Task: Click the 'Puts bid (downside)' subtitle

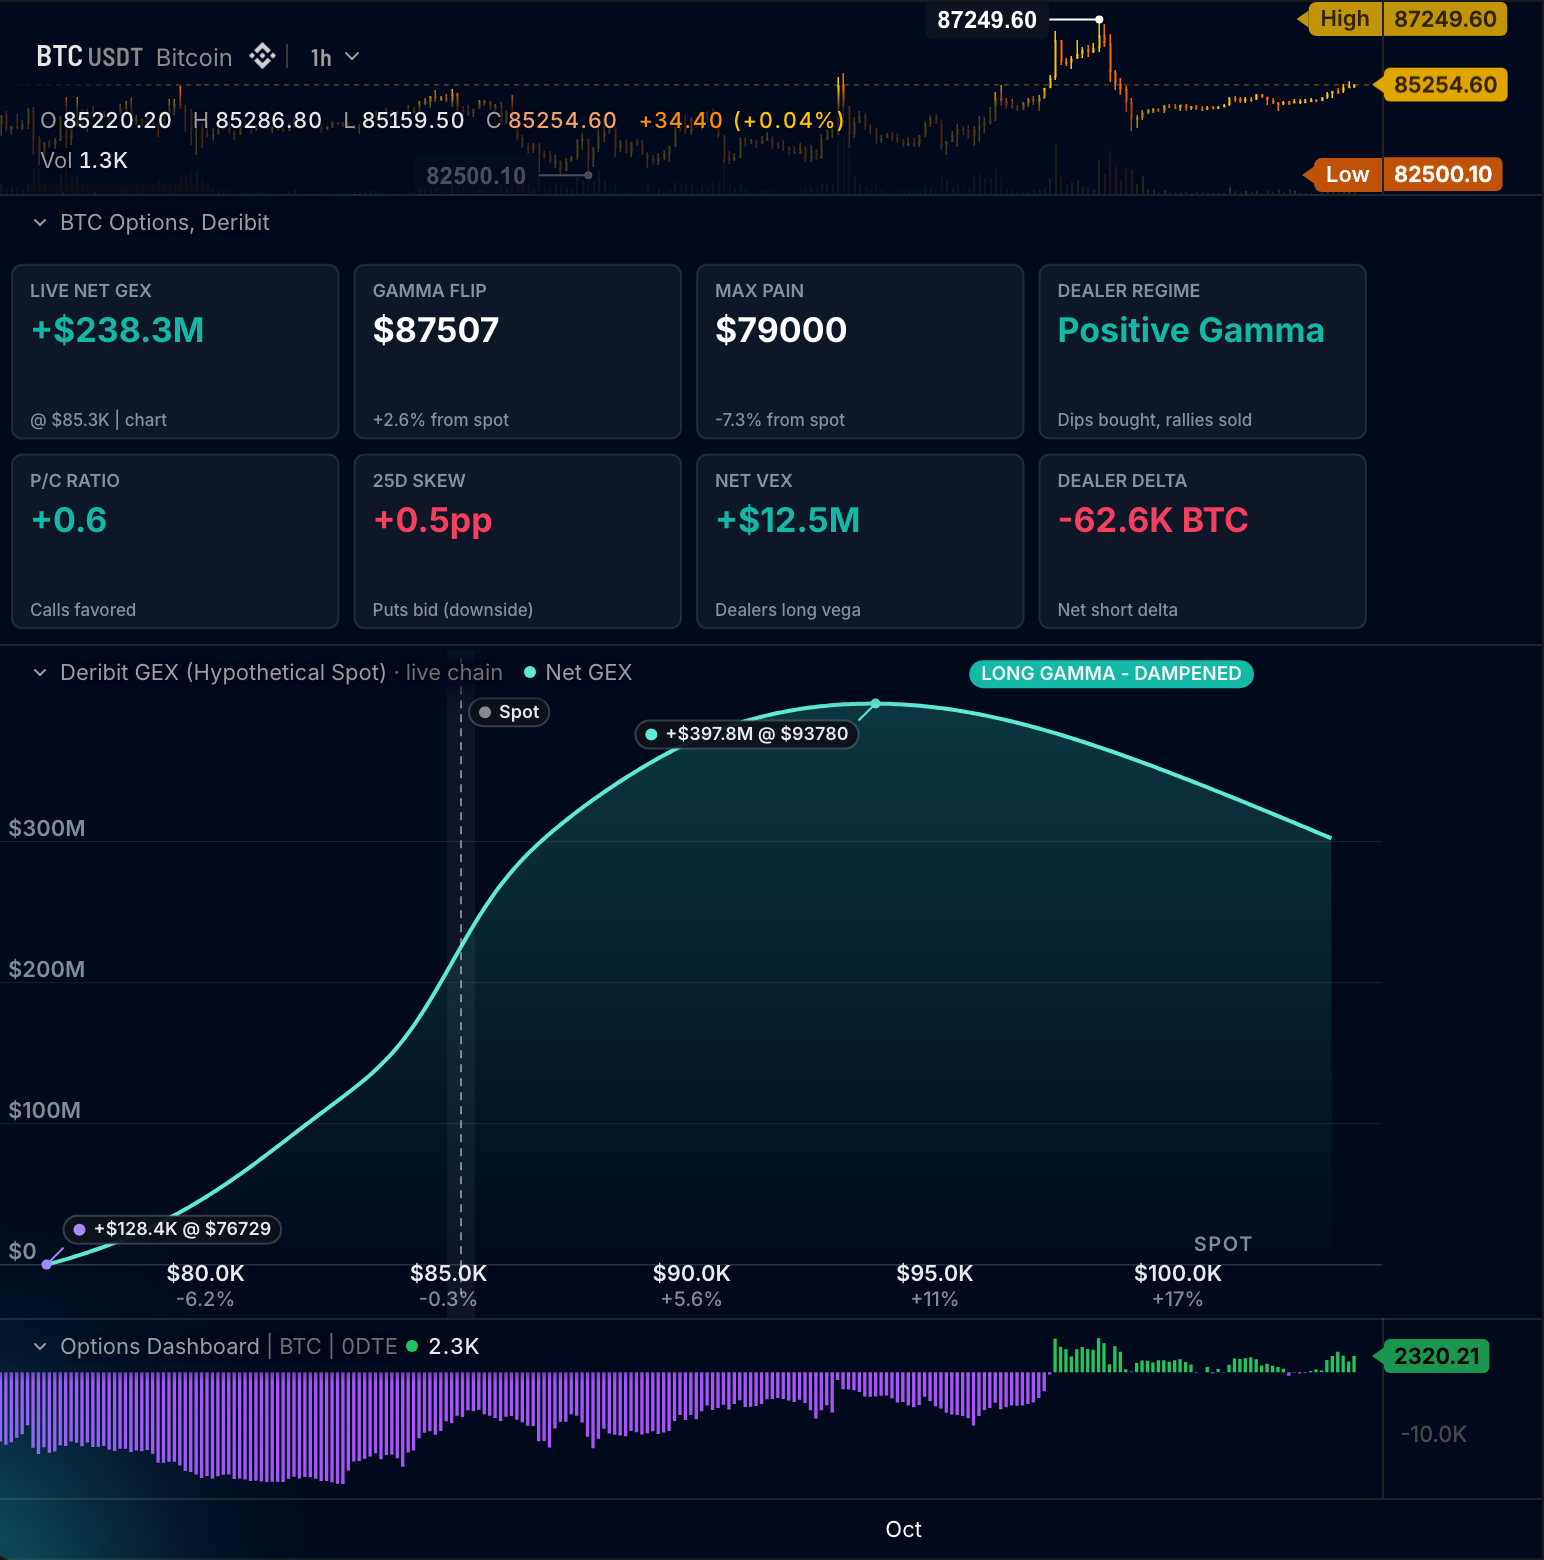Action: coord(453,610)
